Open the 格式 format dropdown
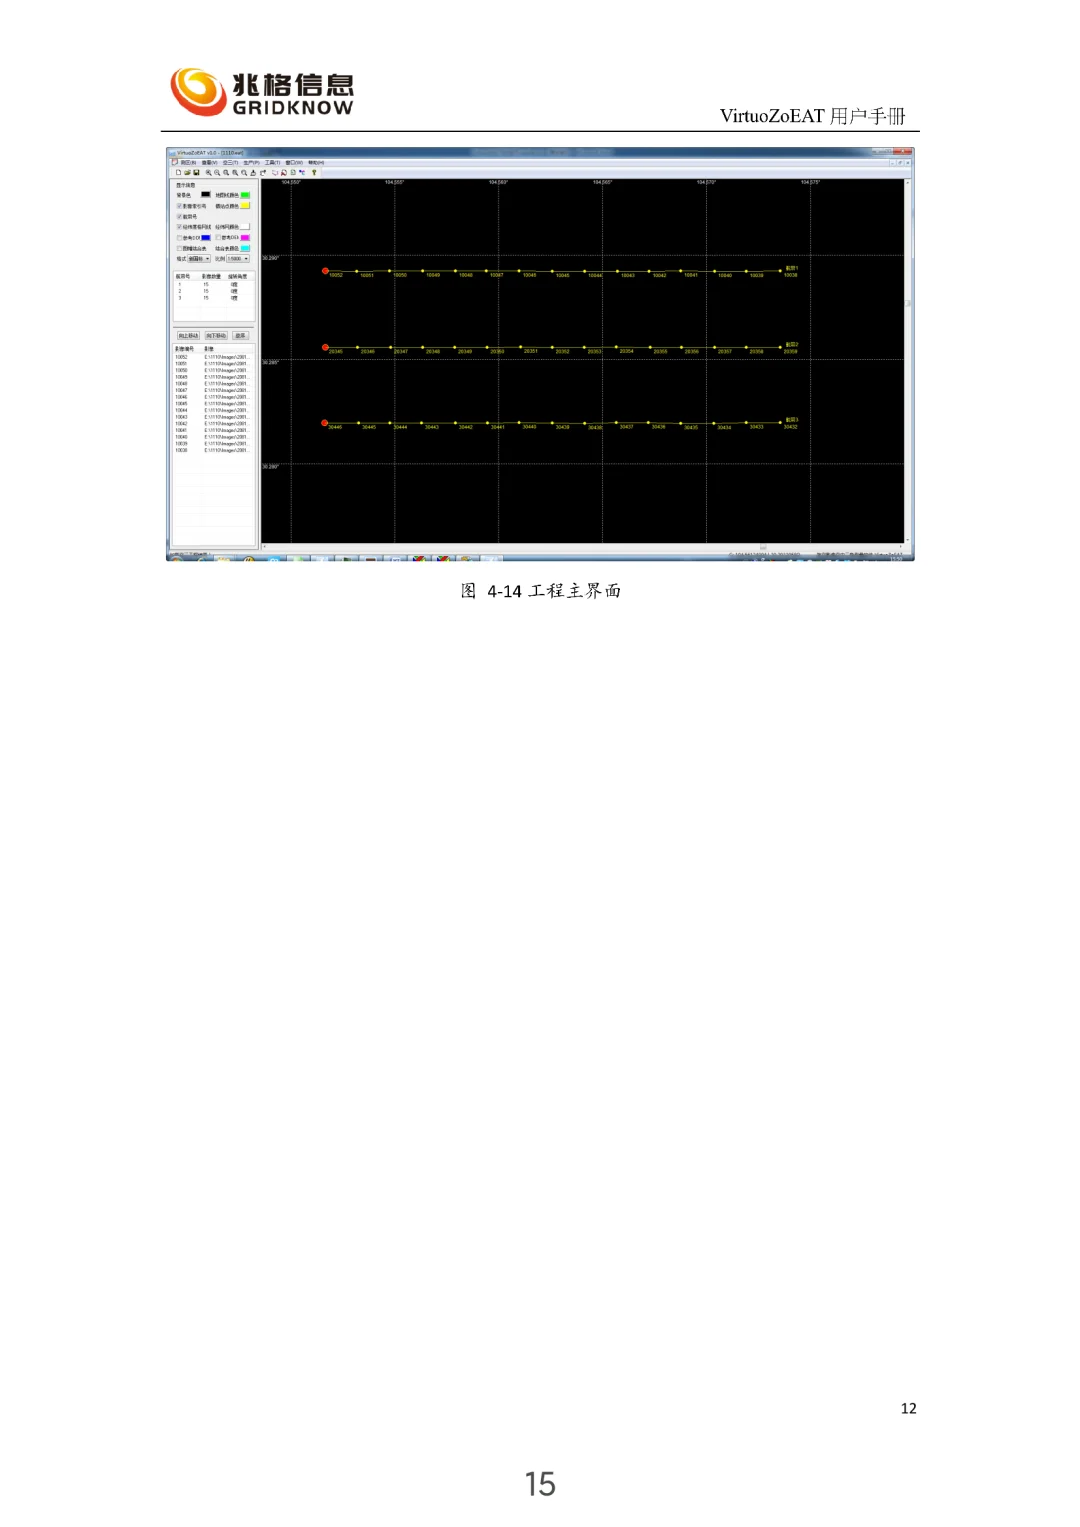 [x=199, y=259]
